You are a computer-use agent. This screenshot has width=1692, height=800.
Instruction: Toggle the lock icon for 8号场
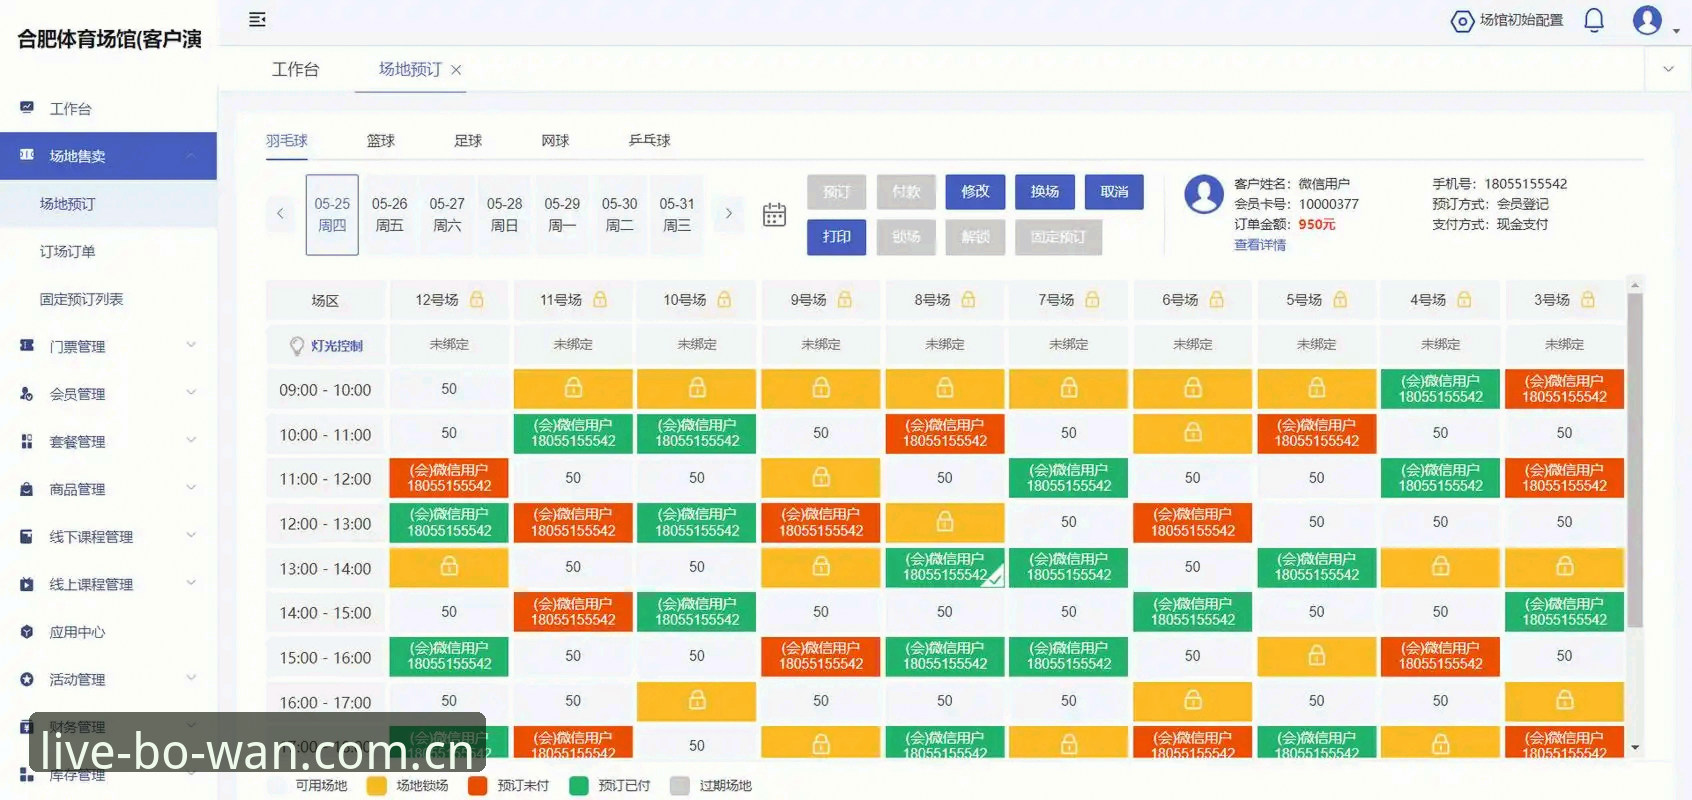coord(968,300)
